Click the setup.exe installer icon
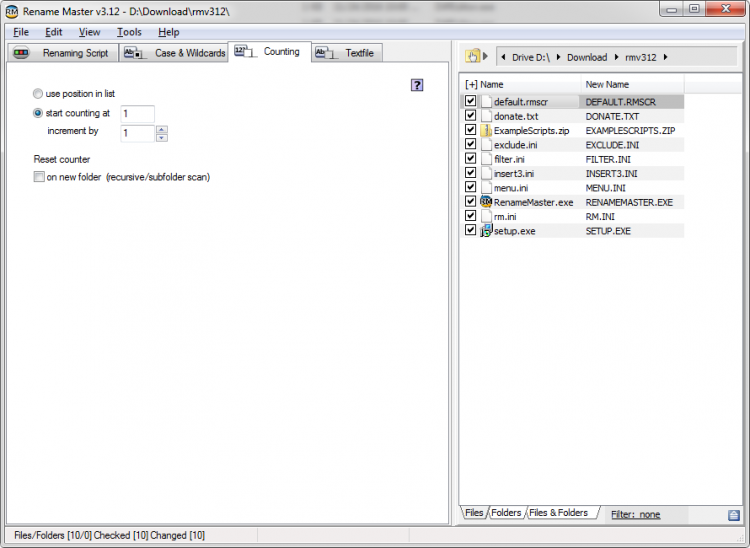750x548 pixels. pyautogui.click(x=486, y=231)
